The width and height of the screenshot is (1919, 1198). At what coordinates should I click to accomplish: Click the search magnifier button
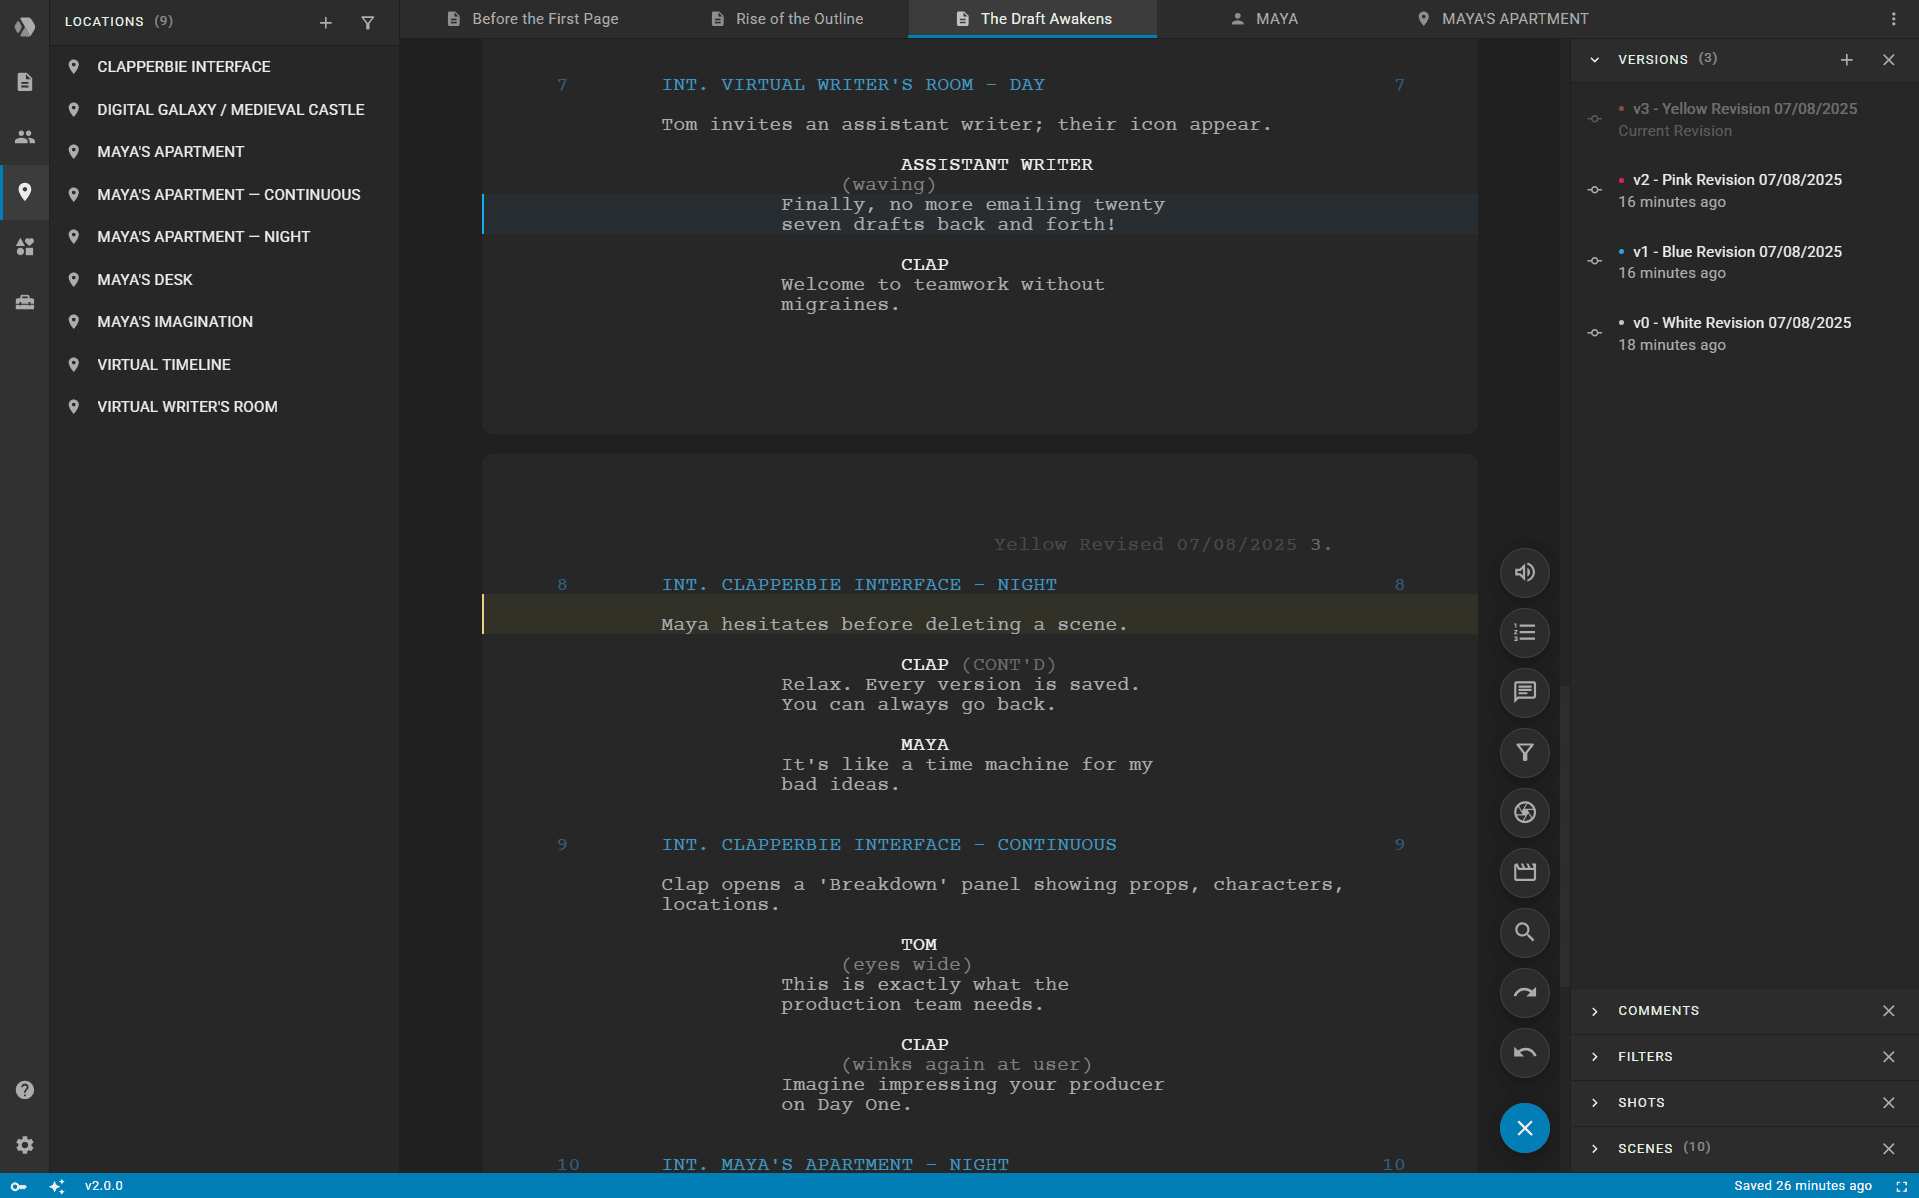pyautogui.click(x=1524, y=933)
